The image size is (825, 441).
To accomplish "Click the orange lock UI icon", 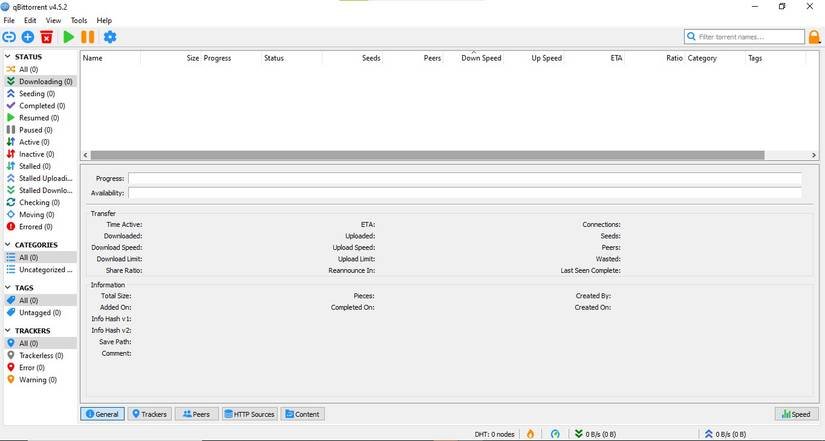I will coord(815,37).
